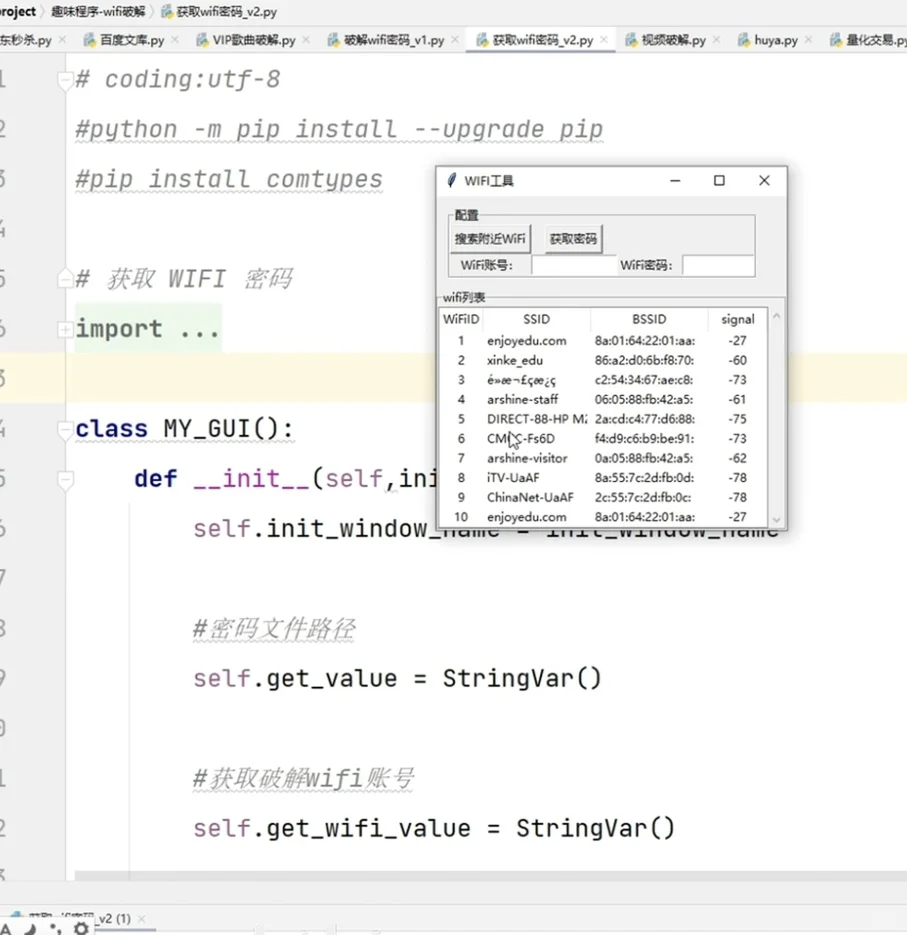Close the huya.py tab
Image resolution: width=907 pixels, height=935 pixels.
click(809, 39)
